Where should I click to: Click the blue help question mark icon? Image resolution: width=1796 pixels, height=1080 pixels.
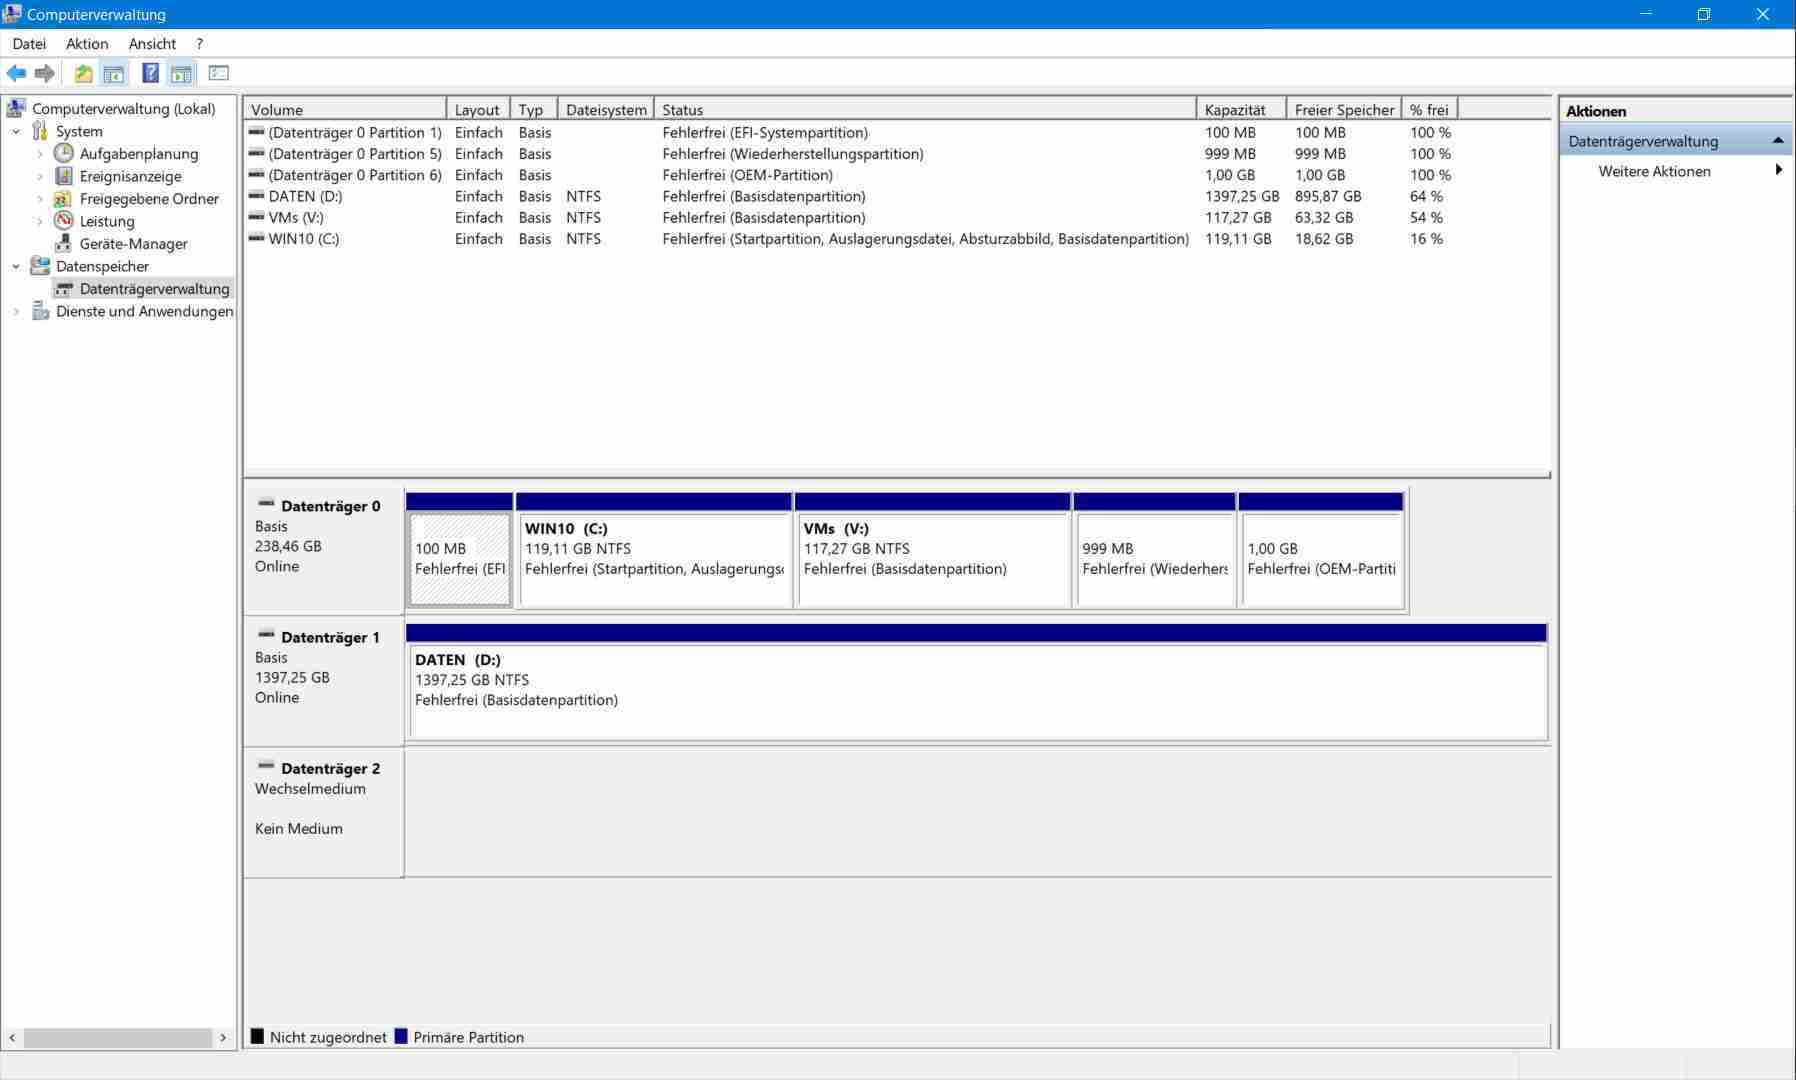click(x=150, y=73)
